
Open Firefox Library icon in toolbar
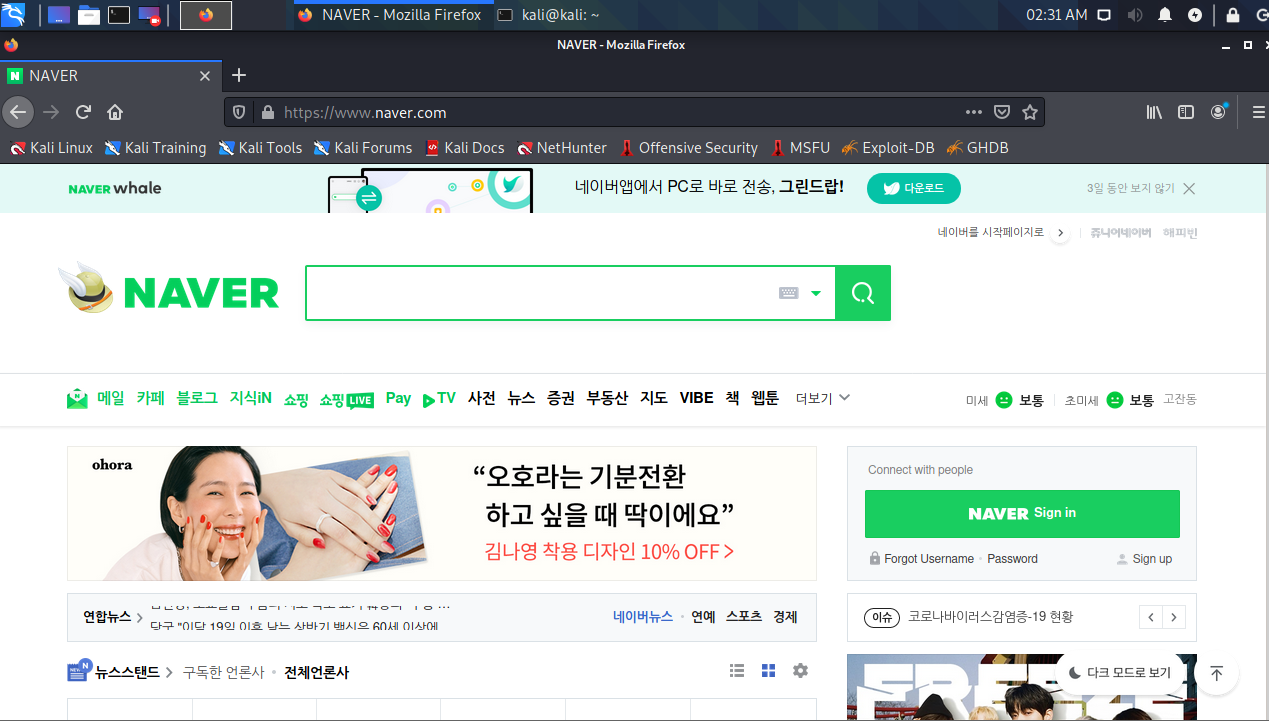(x=1153, y=112)
